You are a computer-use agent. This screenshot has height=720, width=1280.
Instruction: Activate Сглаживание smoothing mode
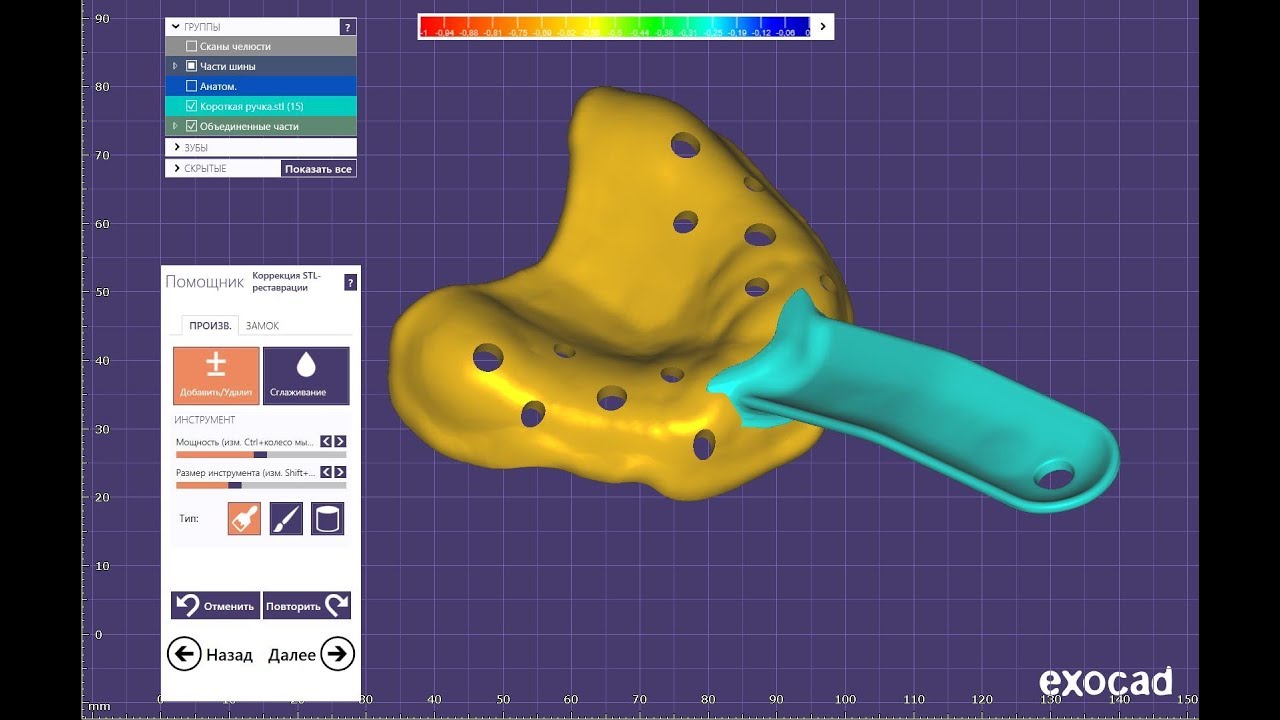pyautogui.click(x=306, y=376)
